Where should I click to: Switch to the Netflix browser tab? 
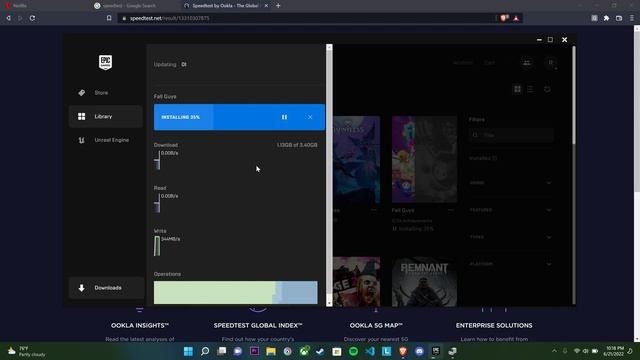(45, 6)
